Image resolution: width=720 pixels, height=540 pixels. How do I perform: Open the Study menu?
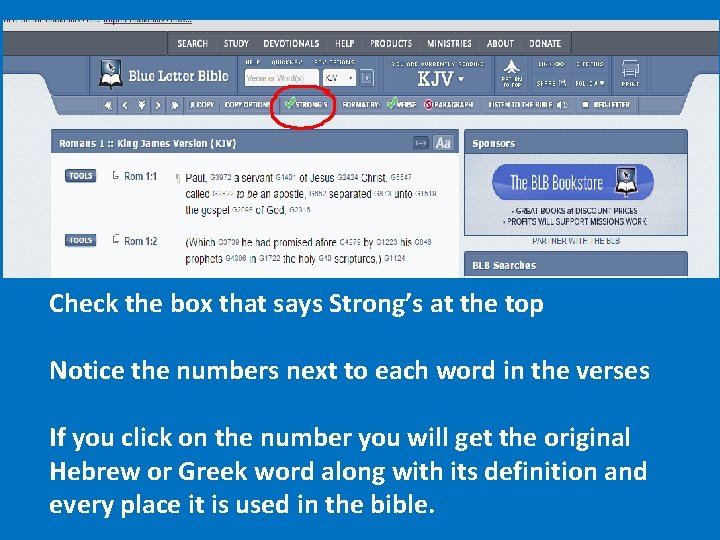click(236, 44)
